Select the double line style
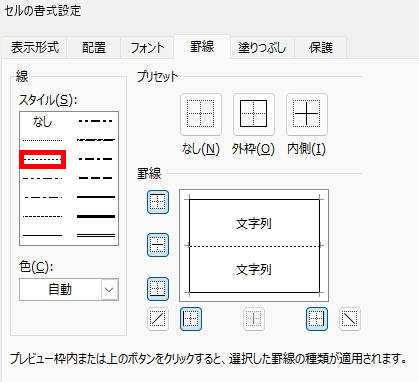The image size is (419, 382). (x=96, y=235)
